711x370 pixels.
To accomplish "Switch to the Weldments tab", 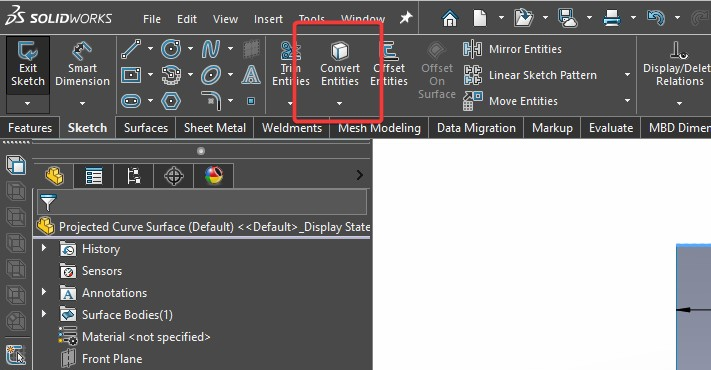I will pos(292,128).
